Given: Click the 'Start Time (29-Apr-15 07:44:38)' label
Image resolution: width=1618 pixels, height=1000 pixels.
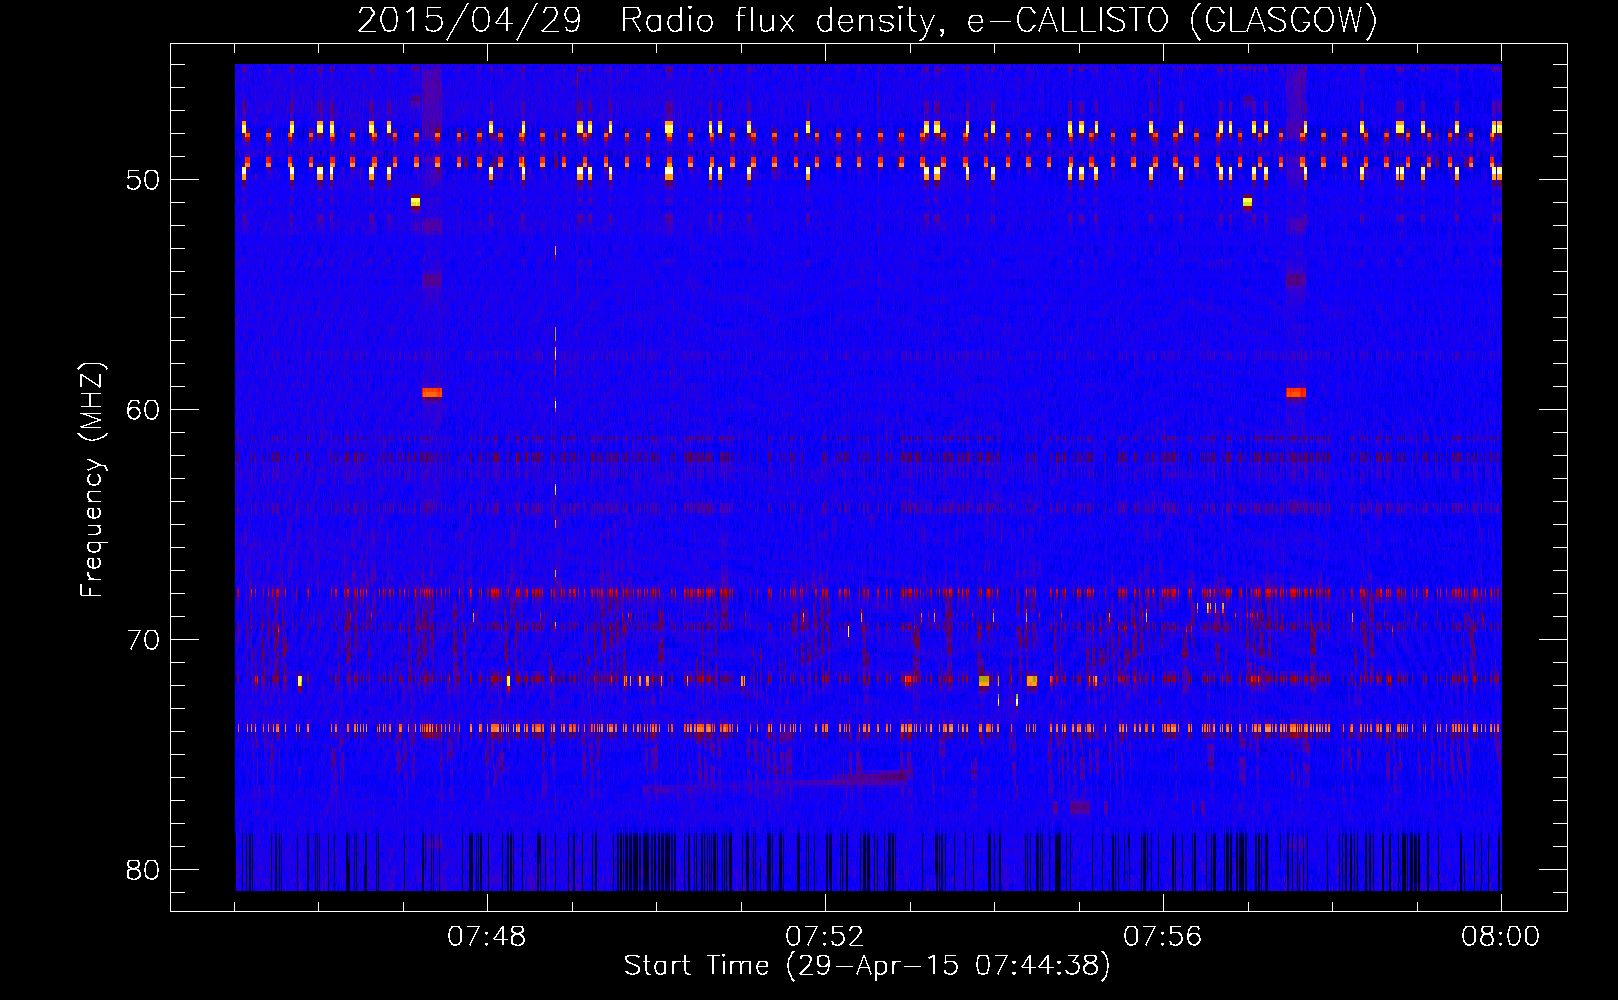Looking at the screenshot, I should tap(867, 966).
